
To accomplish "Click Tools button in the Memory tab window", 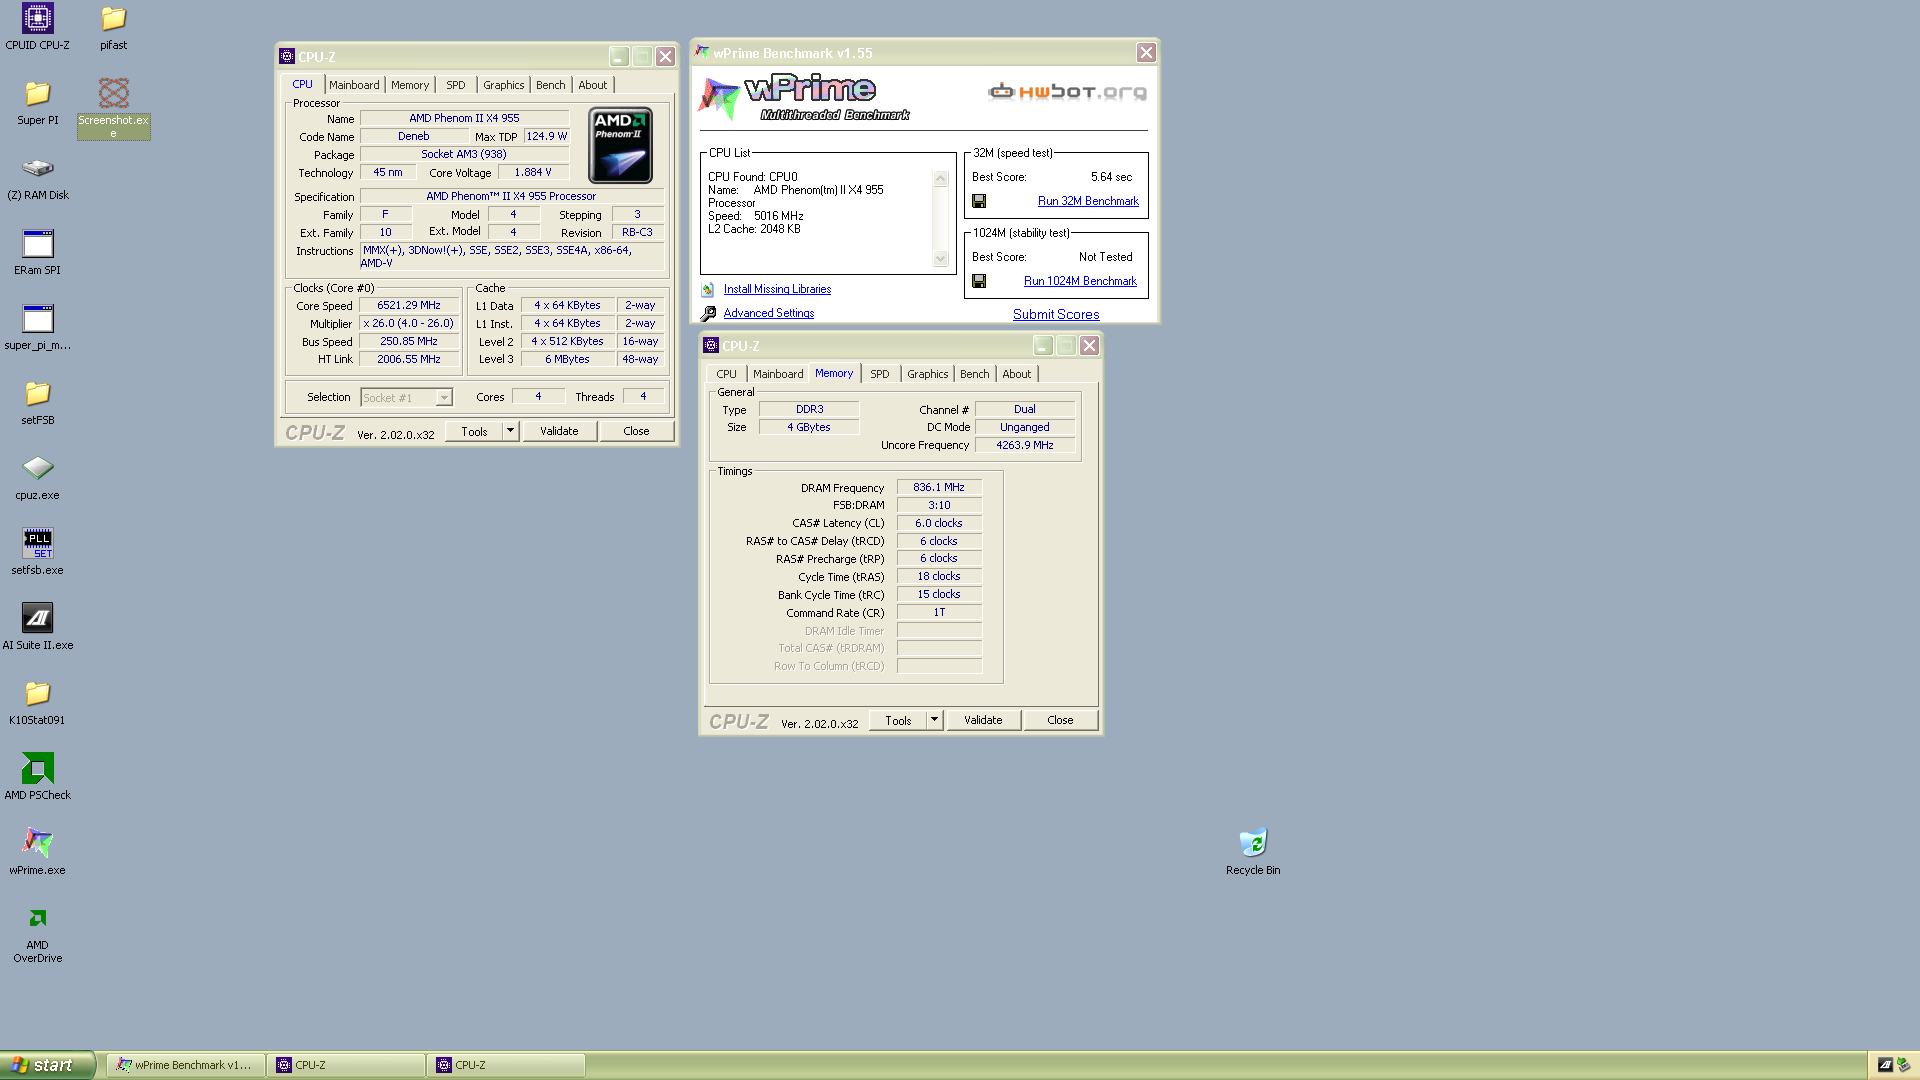I will (898, 720).
